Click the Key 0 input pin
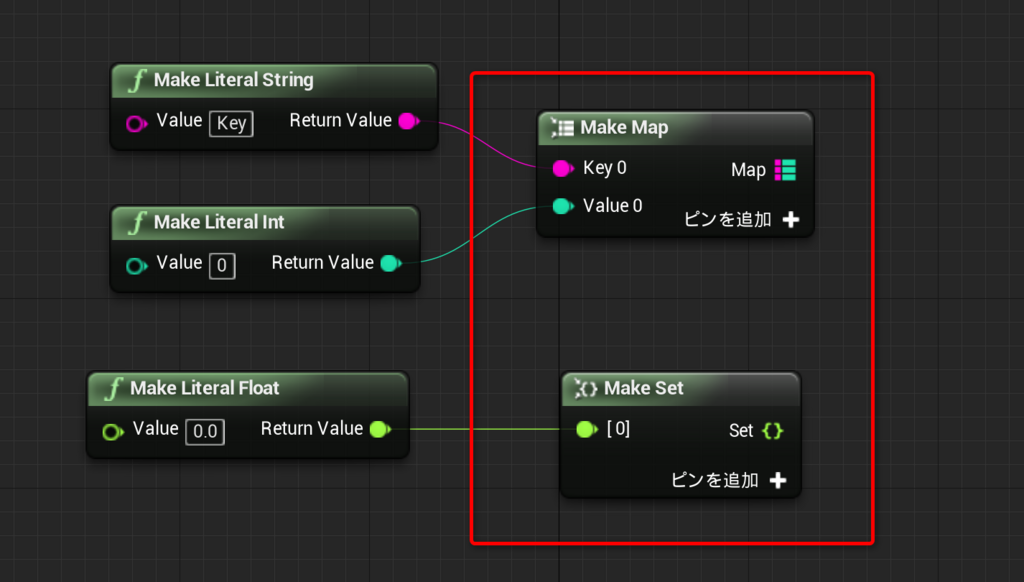Screen dimensions: 1024x582 point(562,169)
